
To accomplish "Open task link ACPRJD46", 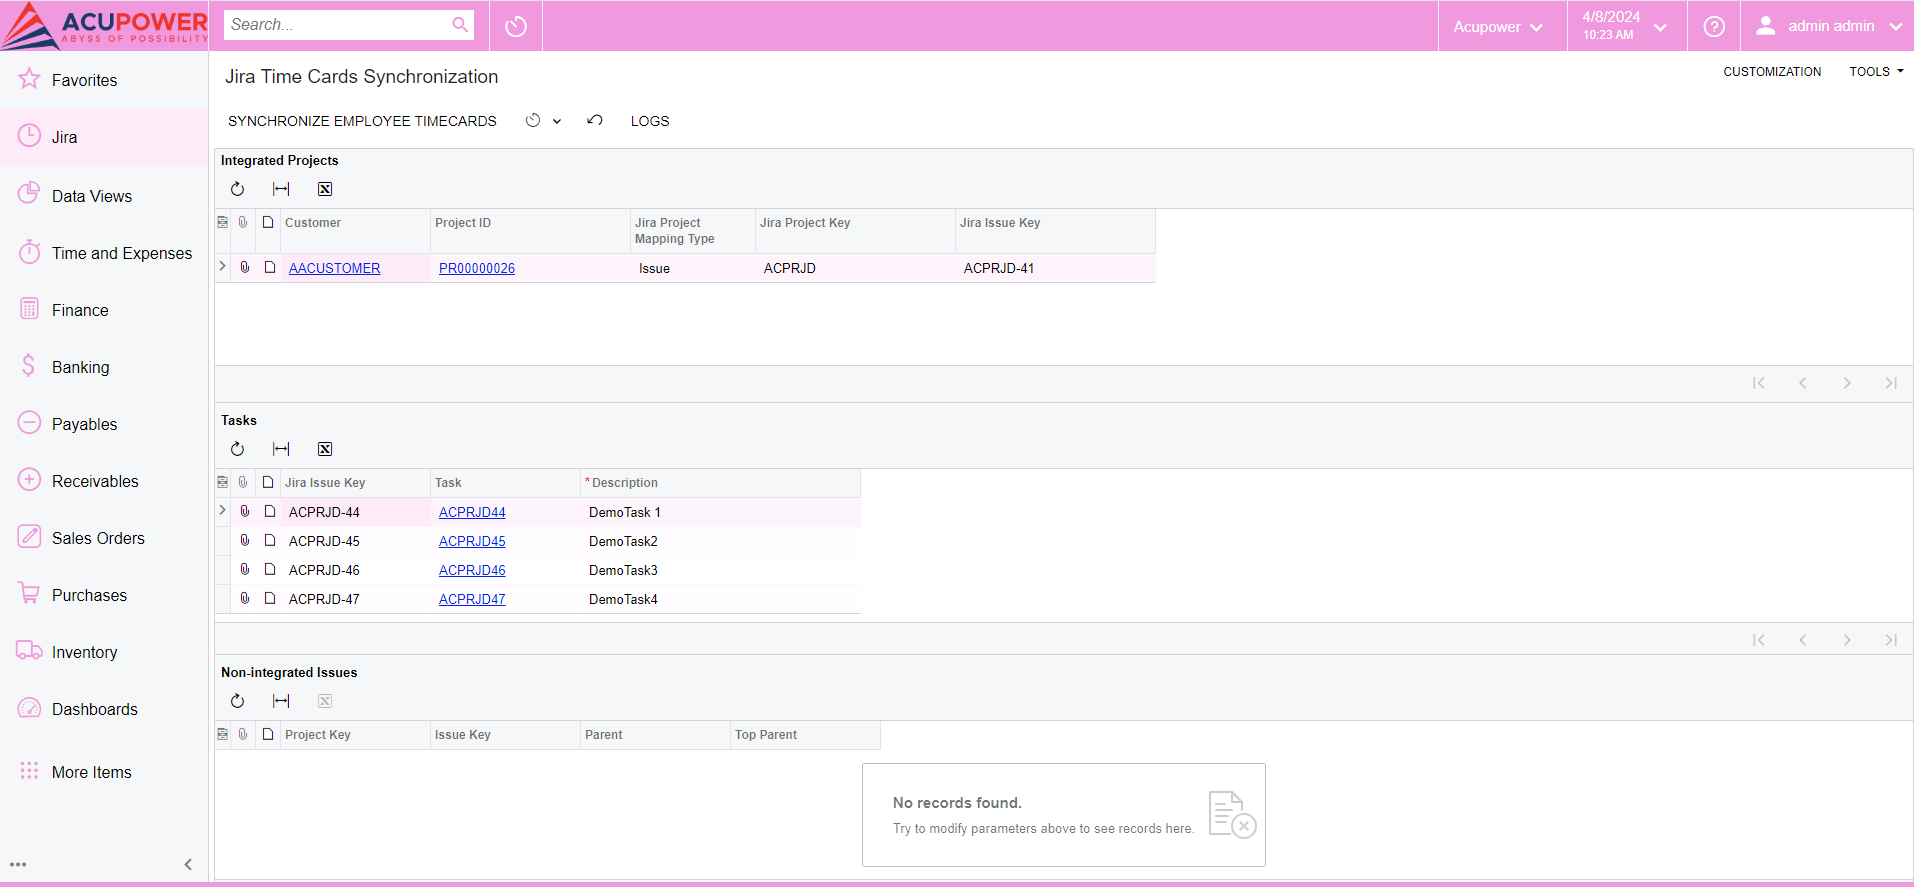I will tap(472, 570).
